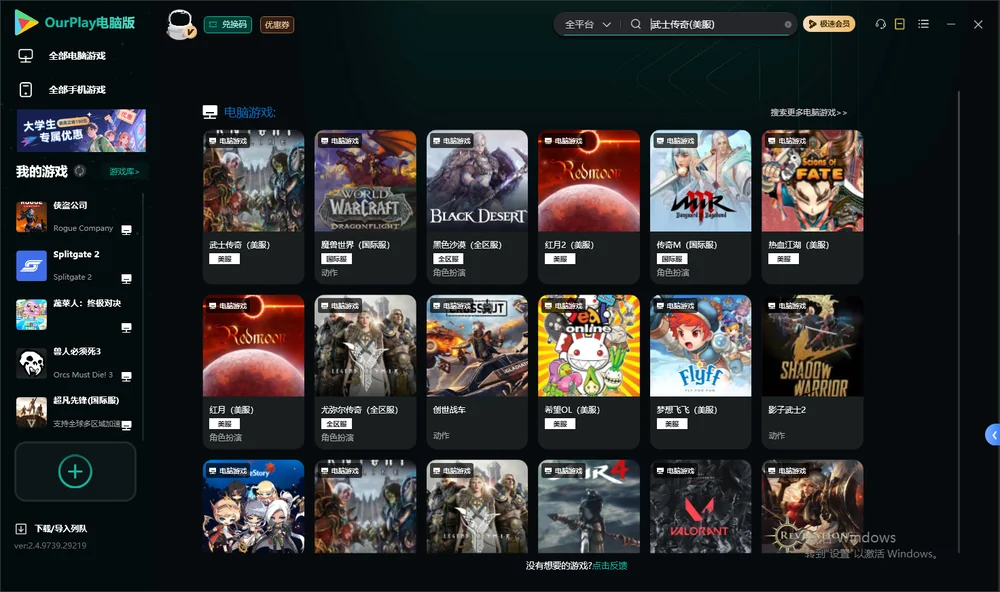Expand the blue side panel arrow

(993, 435)
